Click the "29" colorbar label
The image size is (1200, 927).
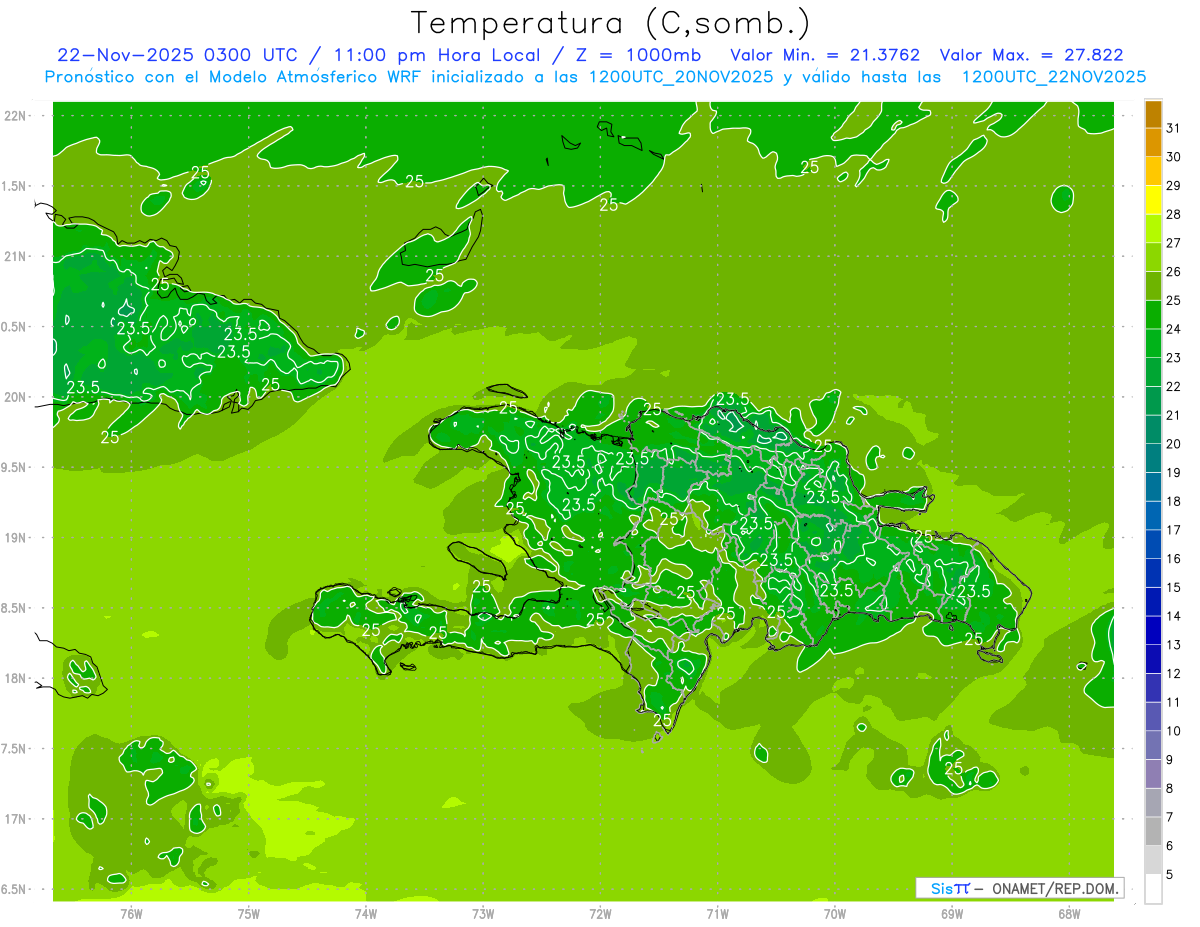coord(1174,186)
